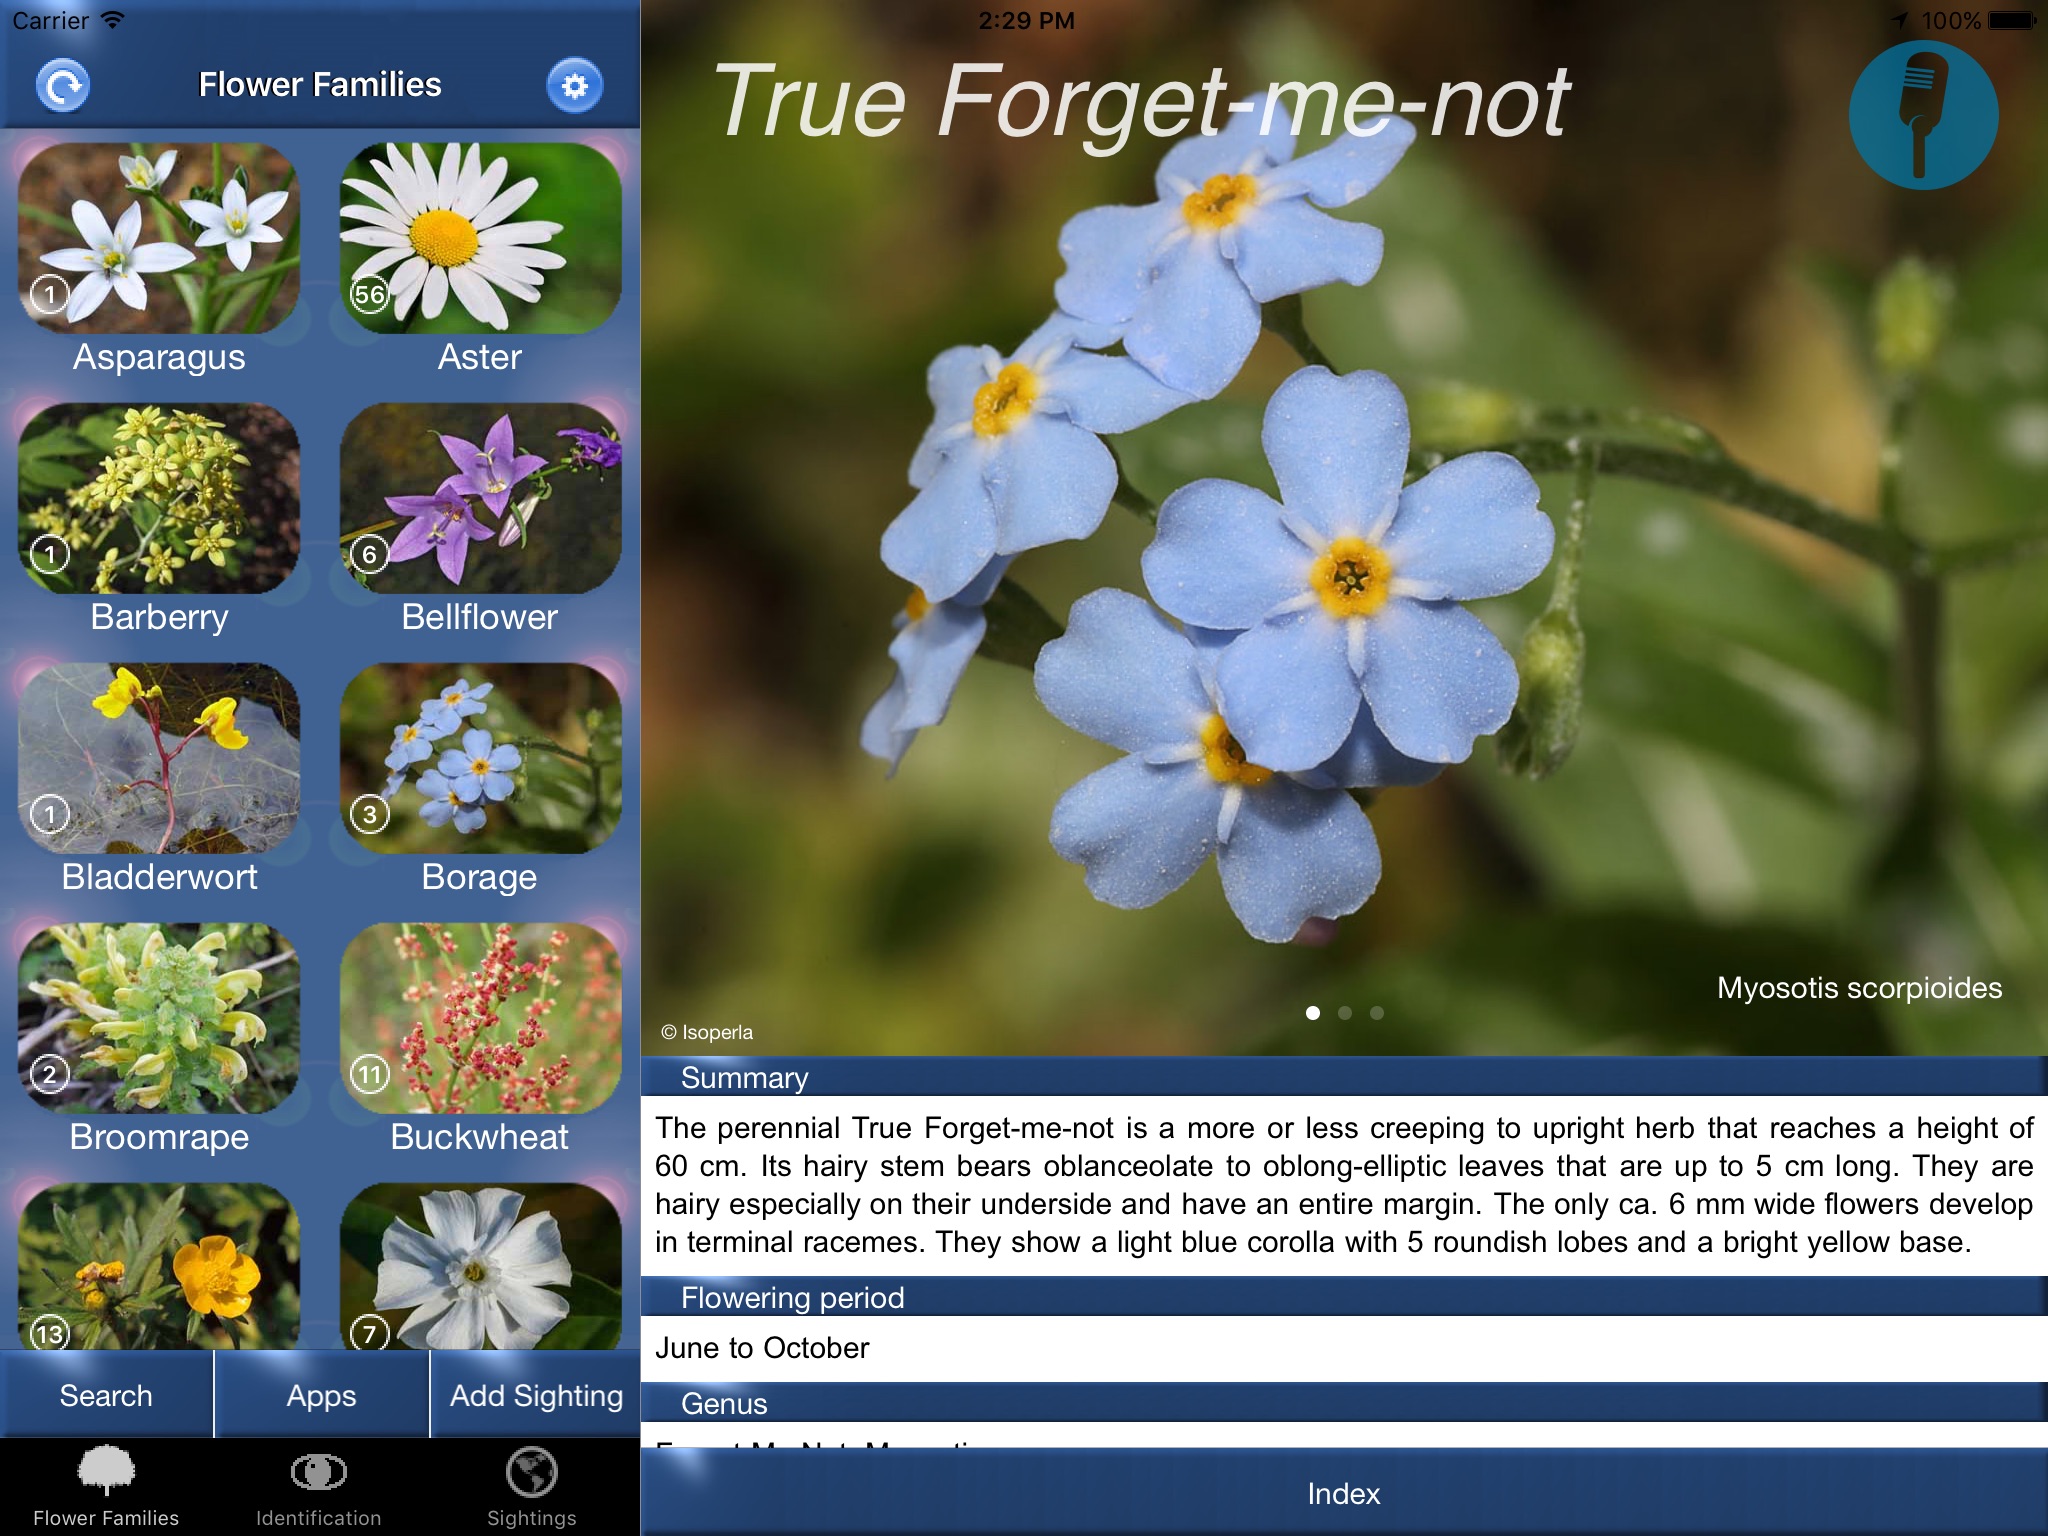Open the settings gear icon
2048x1536 pixels.
coord(576,82)
